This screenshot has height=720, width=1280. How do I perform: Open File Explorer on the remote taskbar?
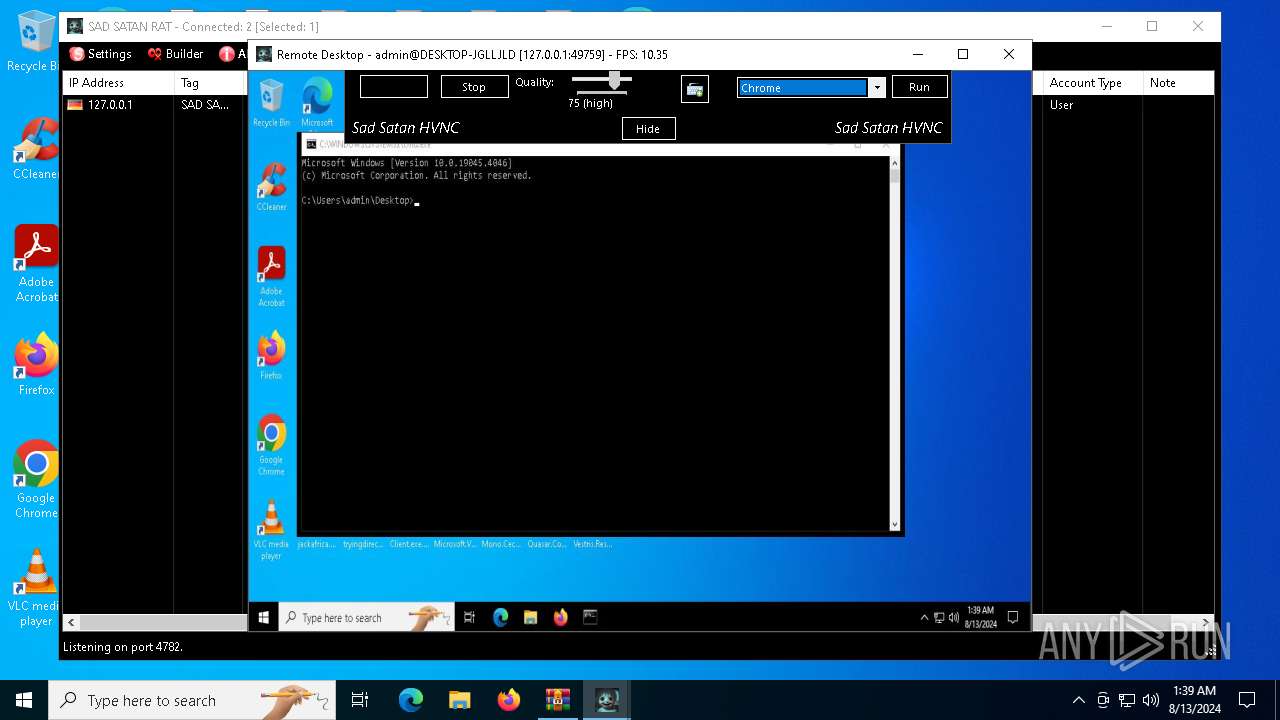pyautogui.click(x=530, y=617)
